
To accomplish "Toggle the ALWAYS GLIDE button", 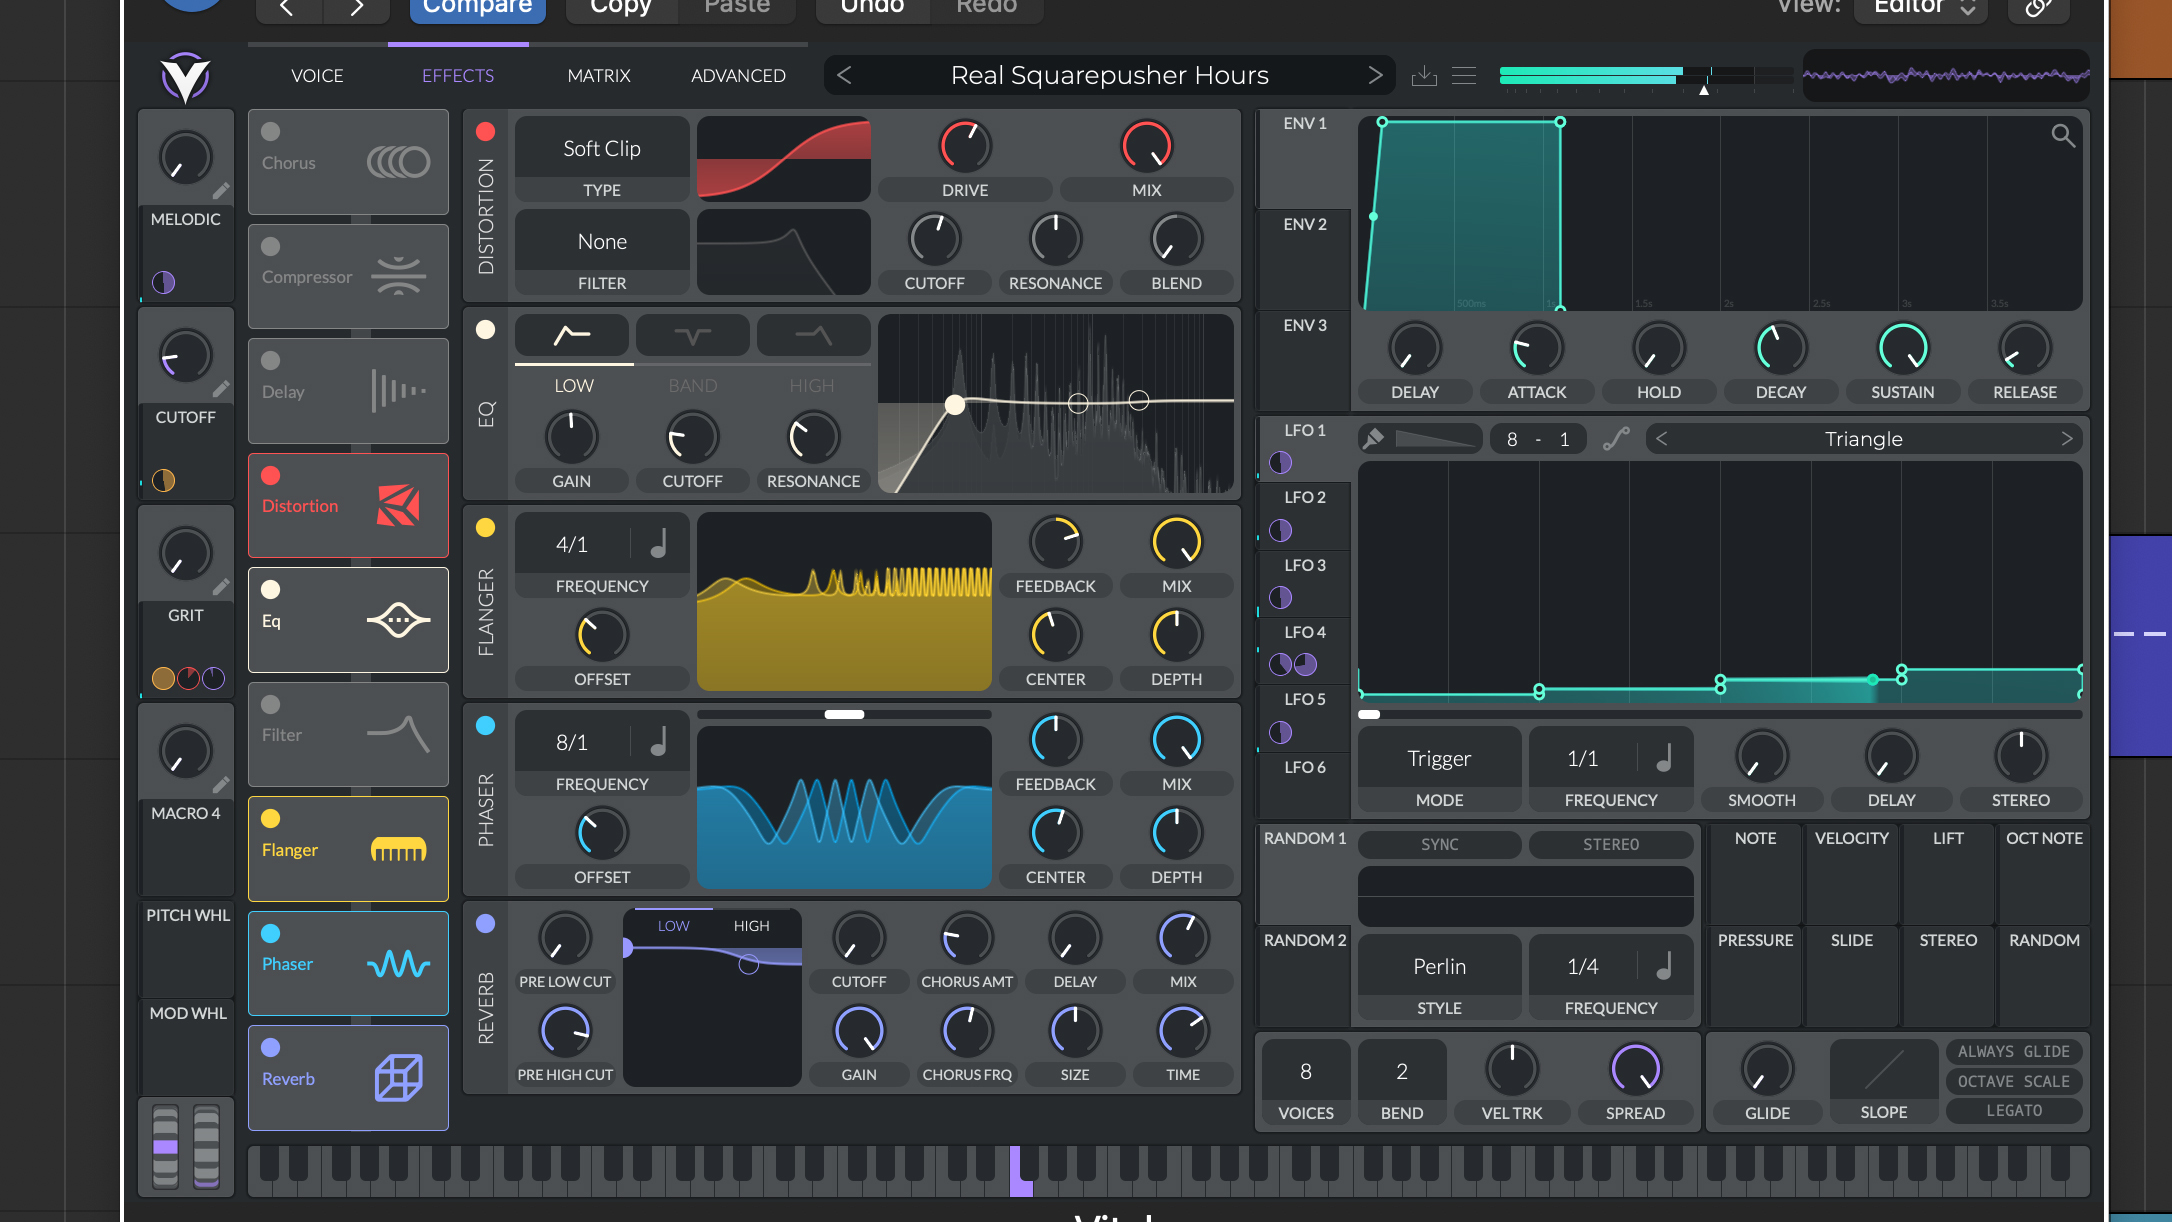I will [2013, 1051].
